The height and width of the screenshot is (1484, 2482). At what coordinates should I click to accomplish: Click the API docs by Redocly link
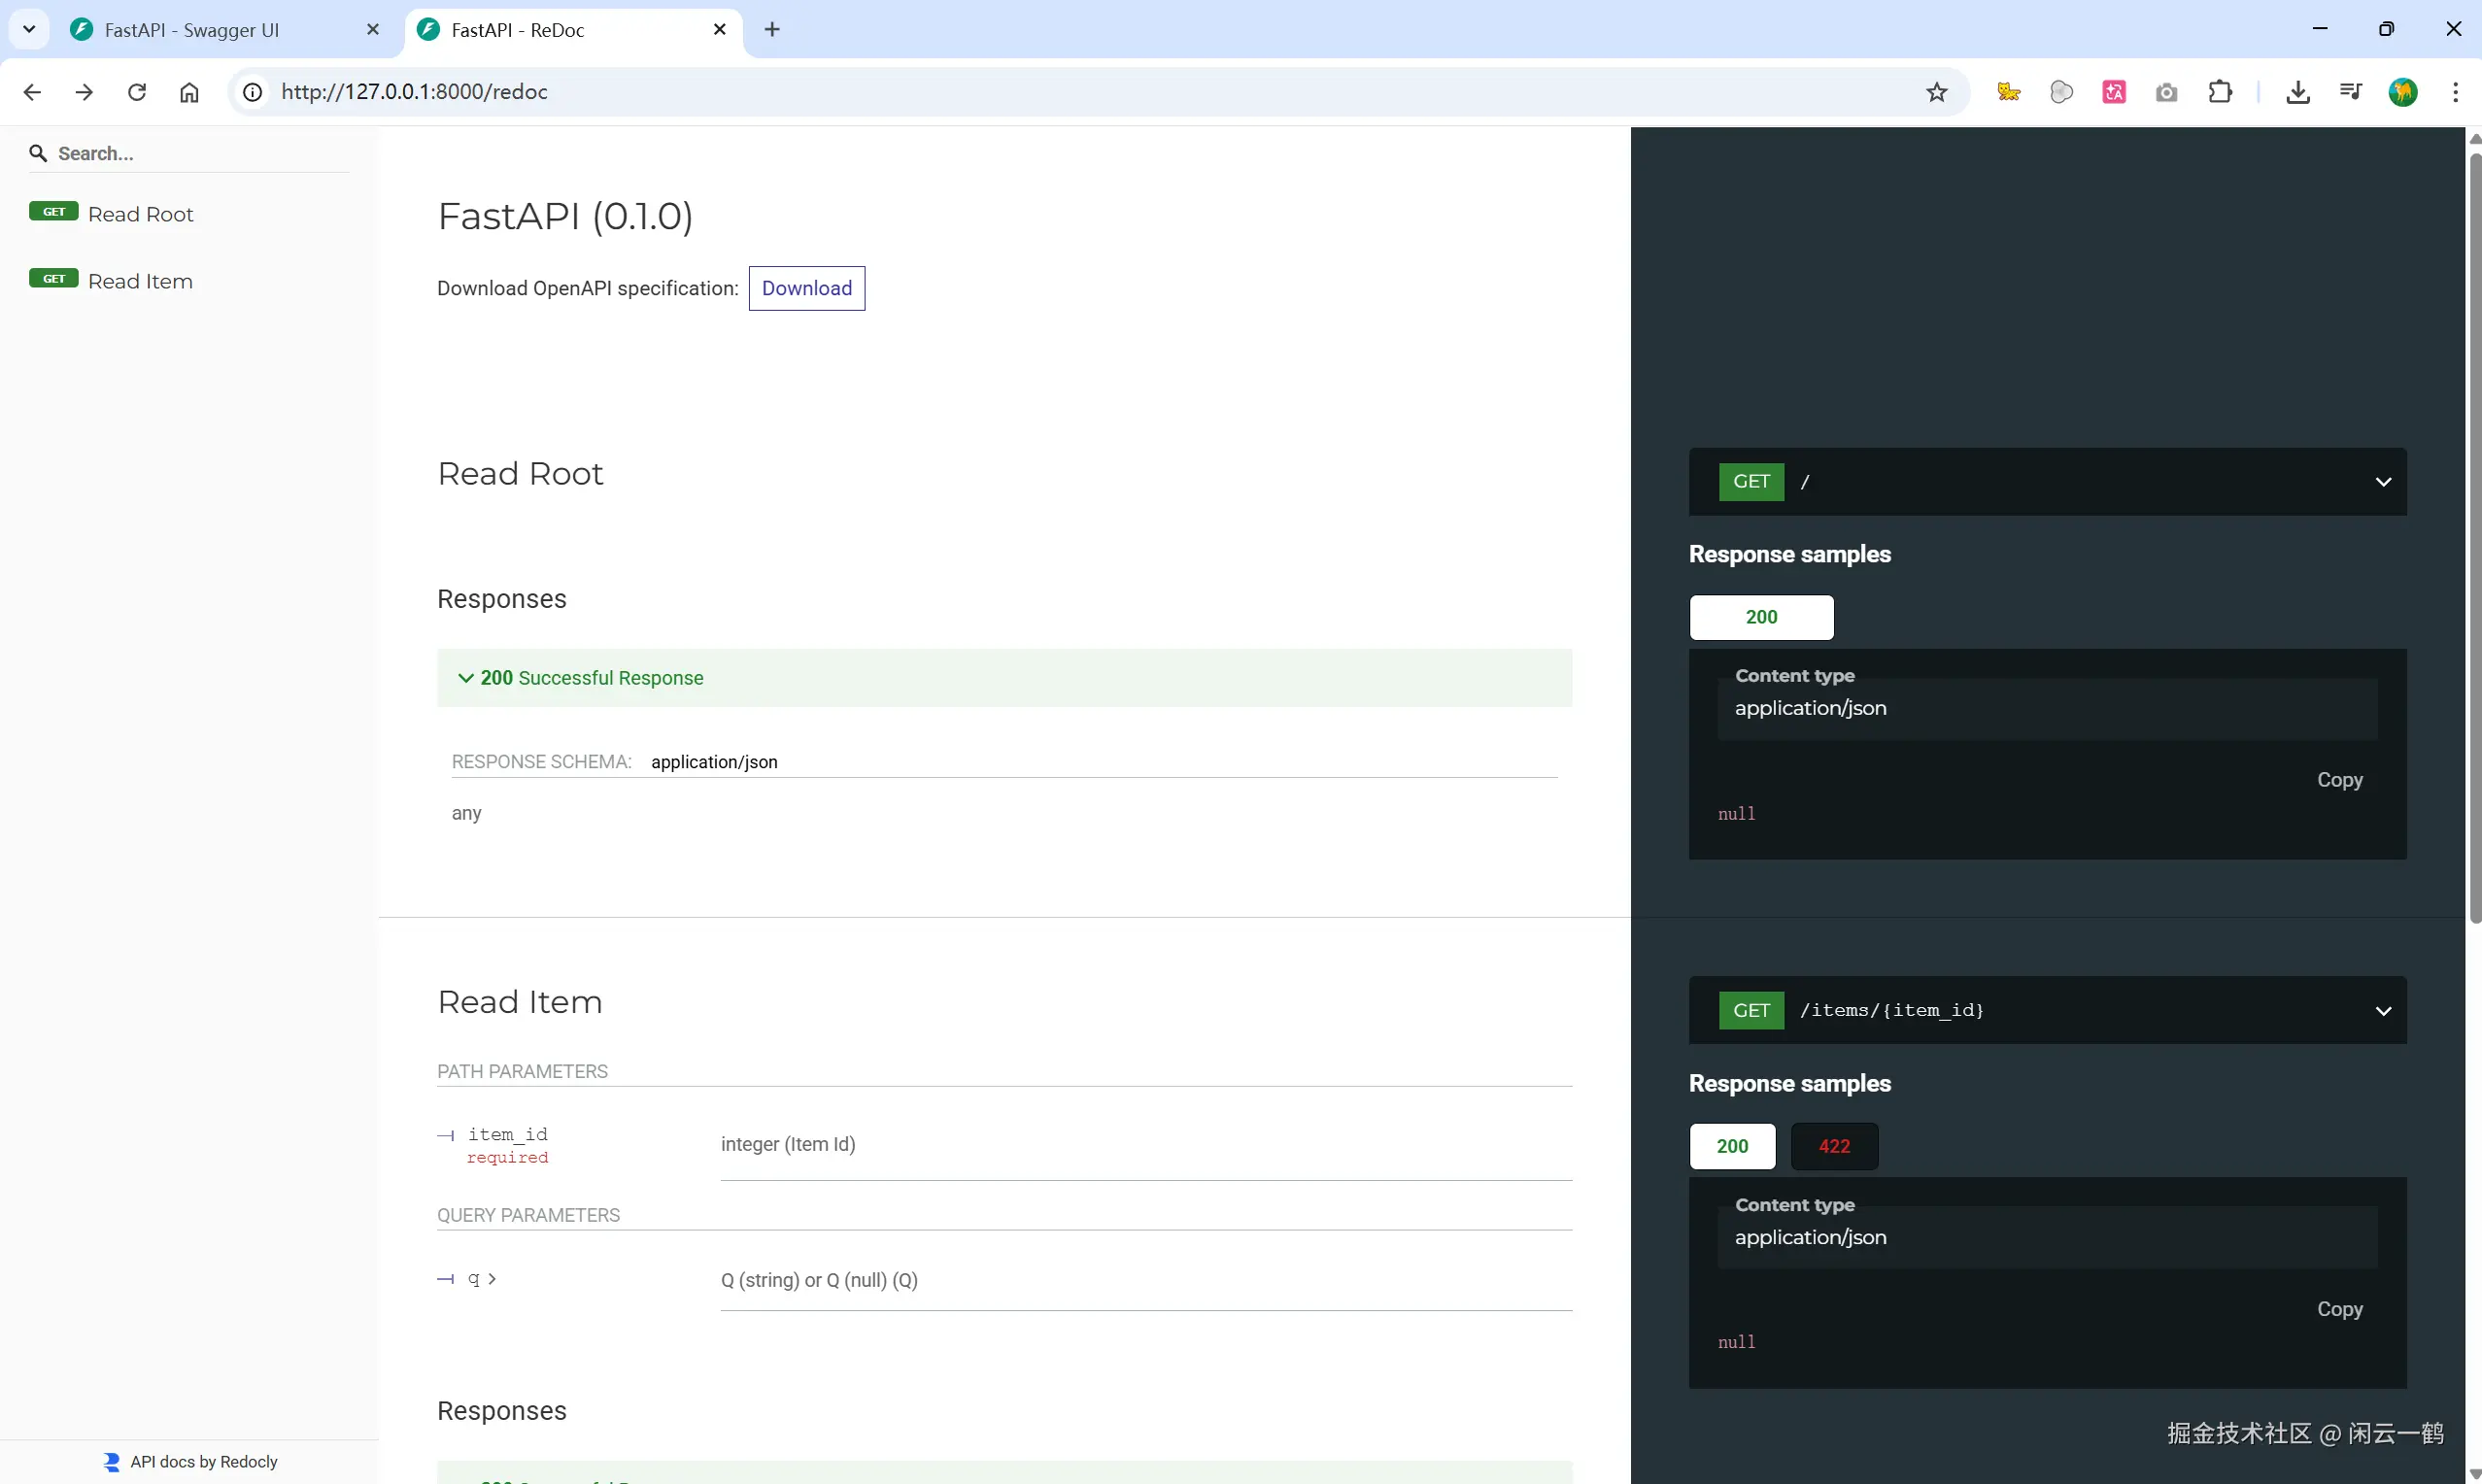tap(203, 1461)
